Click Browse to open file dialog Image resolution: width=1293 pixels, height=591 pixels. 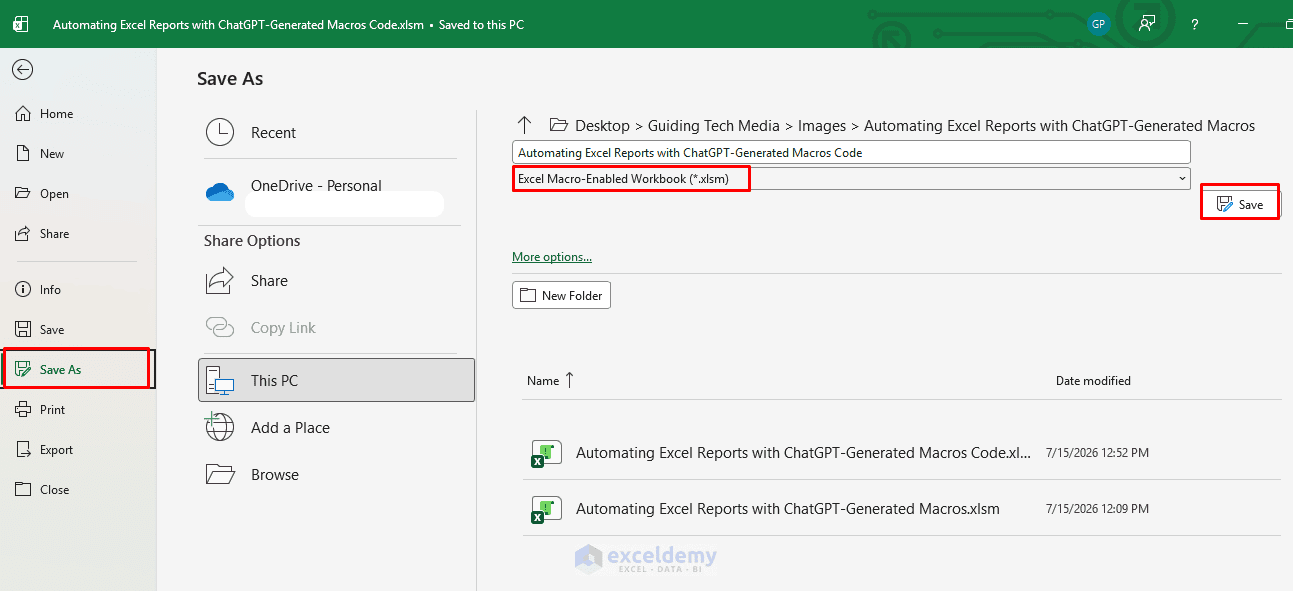coord(330,475)
